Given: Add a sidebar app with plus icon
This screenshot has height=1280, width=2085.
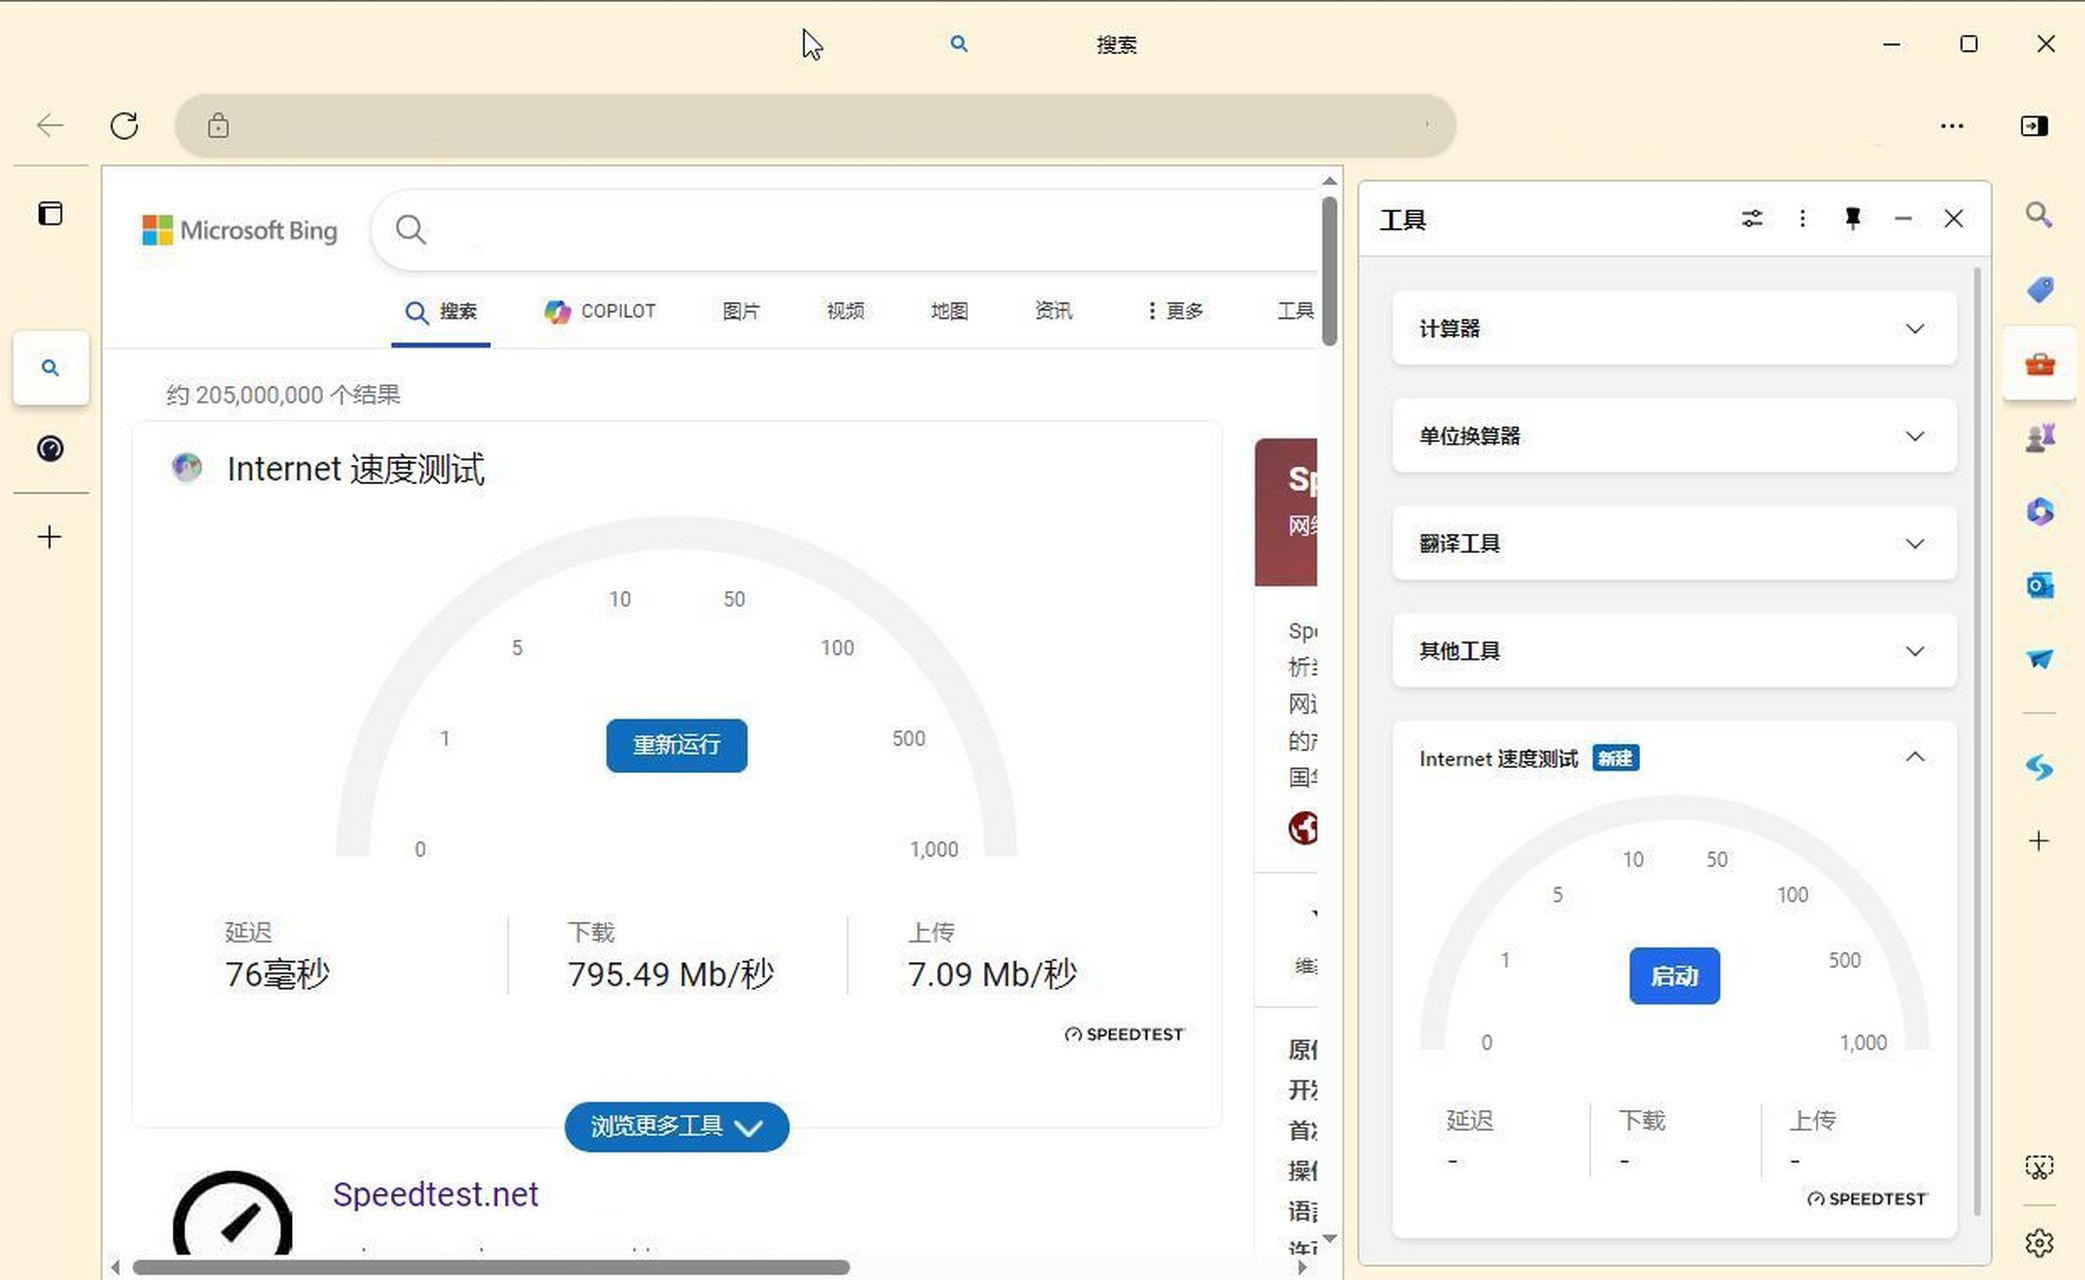Looking at the screenshot, I should (x=2039, y=841).
